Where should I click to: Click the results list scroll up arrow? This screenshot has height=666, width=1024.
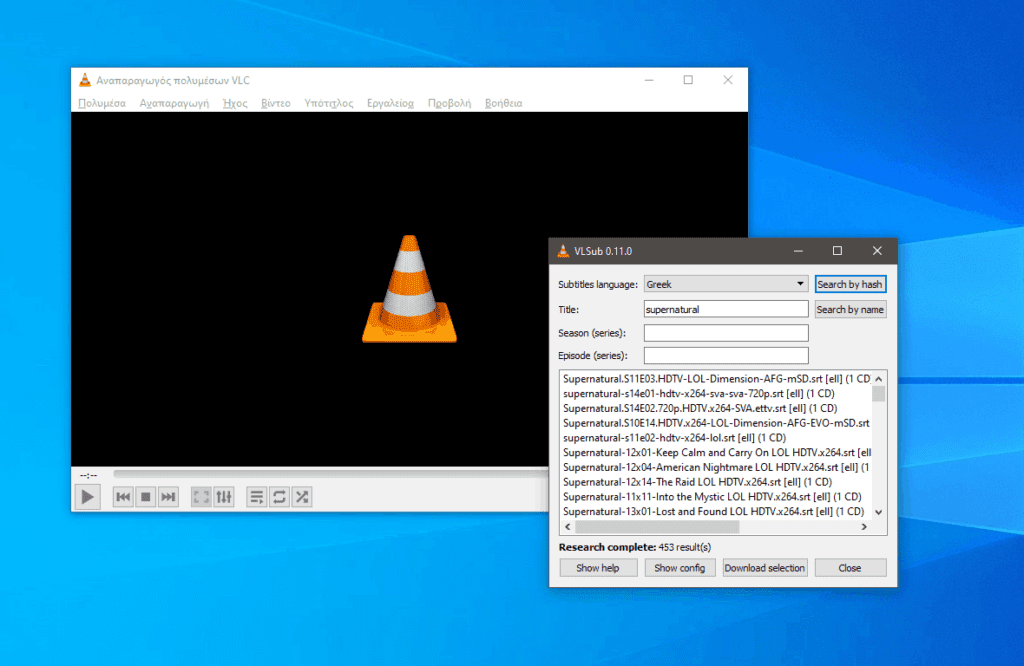click(879, 379)
